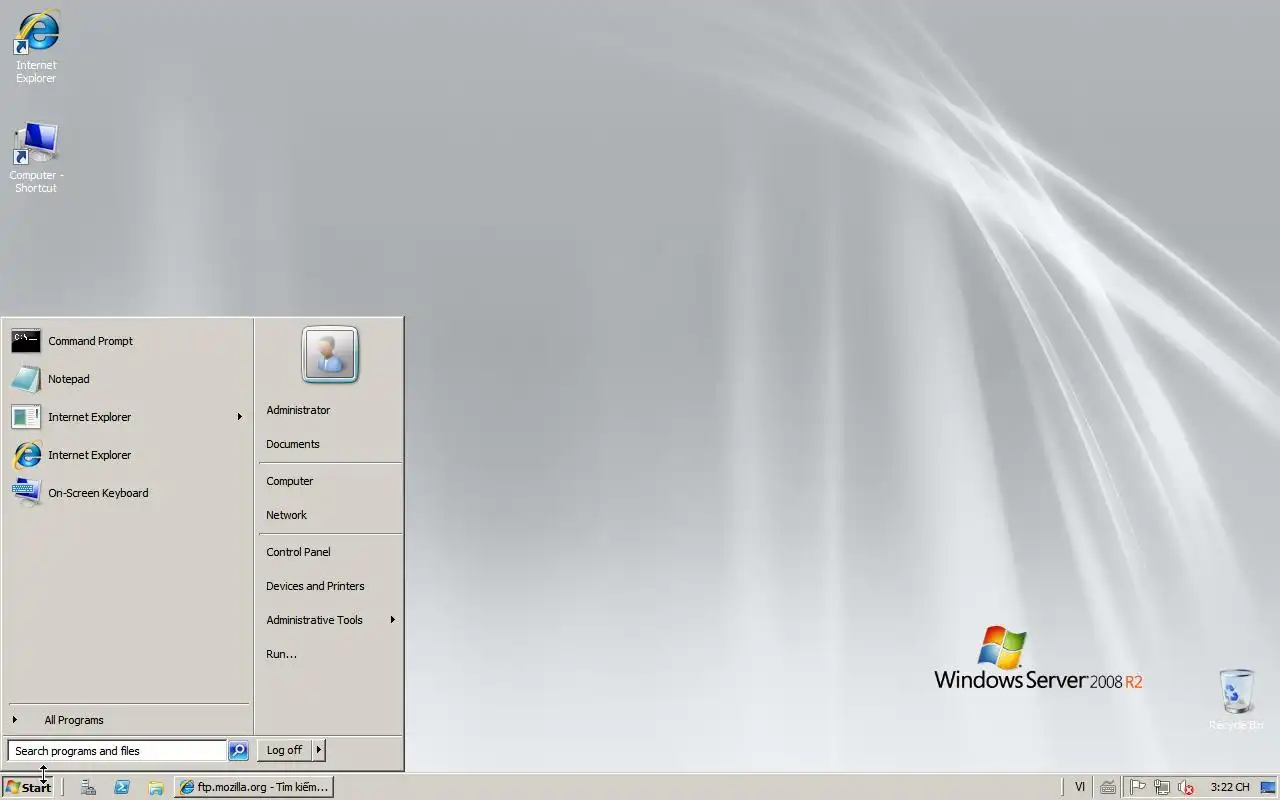Click the keyboard icon in the language bar

coord(1108,787)
